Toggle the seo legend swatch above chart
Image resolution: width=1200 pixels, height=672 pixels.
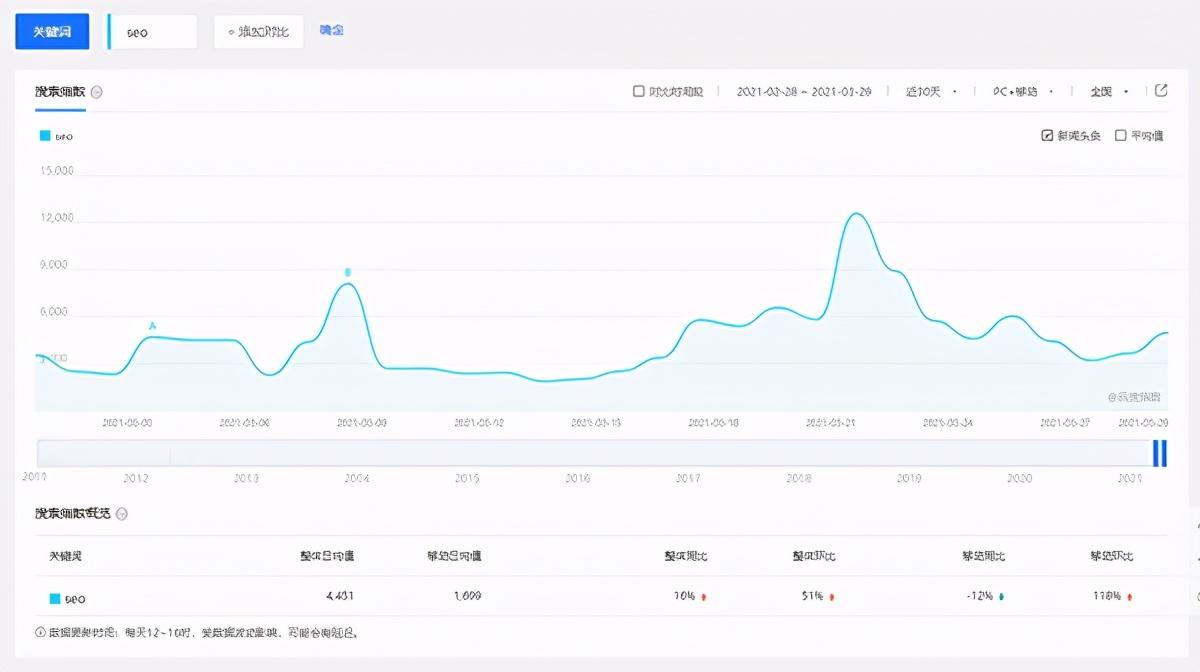point(44,136)
